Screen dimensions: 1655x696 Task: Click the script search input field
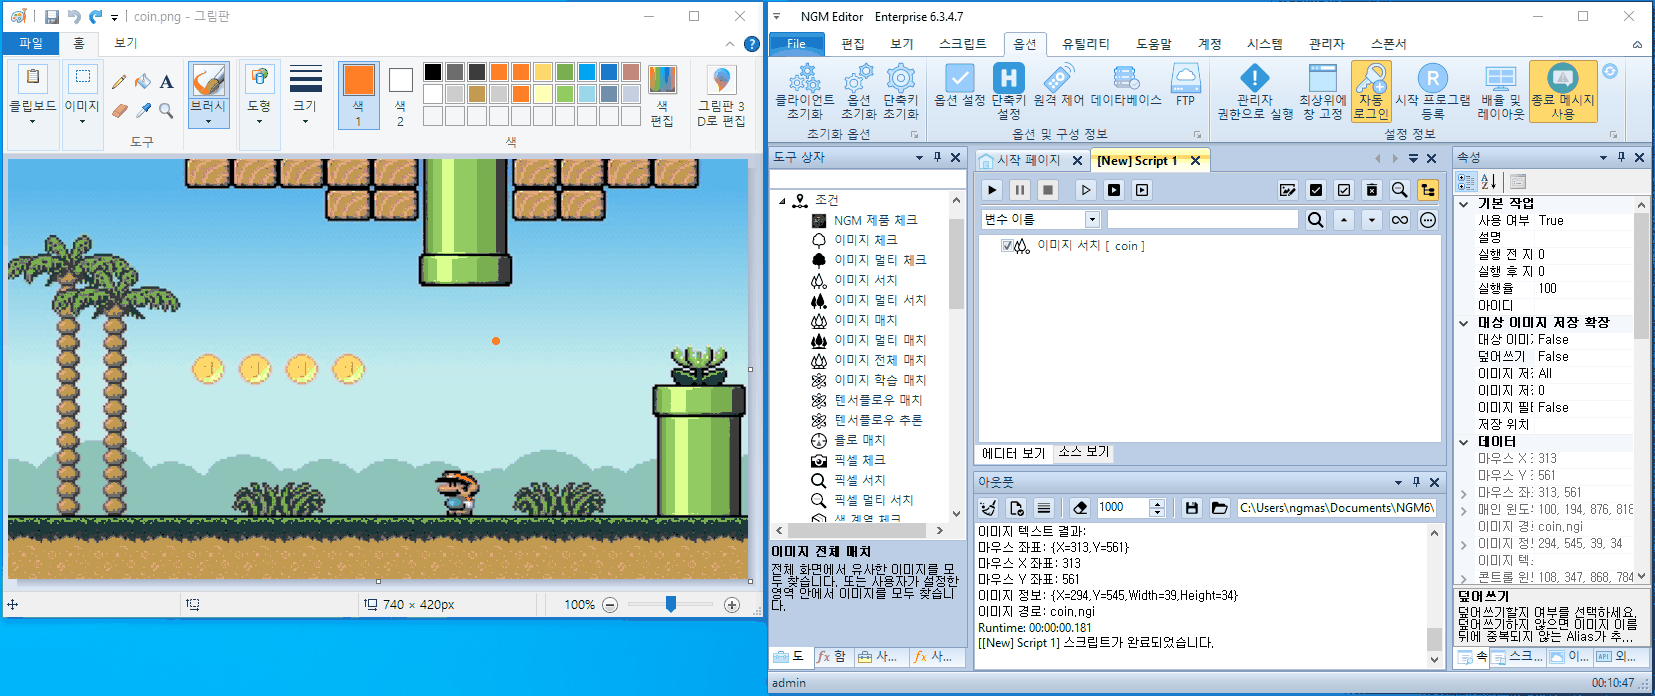(x=1203, y=220)
